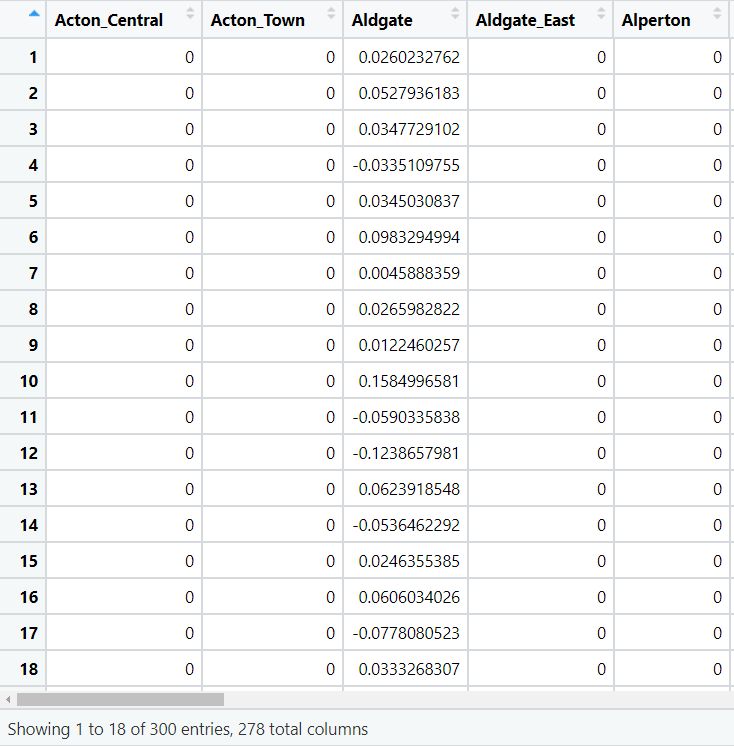The width and height of the screenshot is (734, 746).
Task: Click Aldgate value -0.1238657981
Action: pyautogui.click(x=406, y=453)
